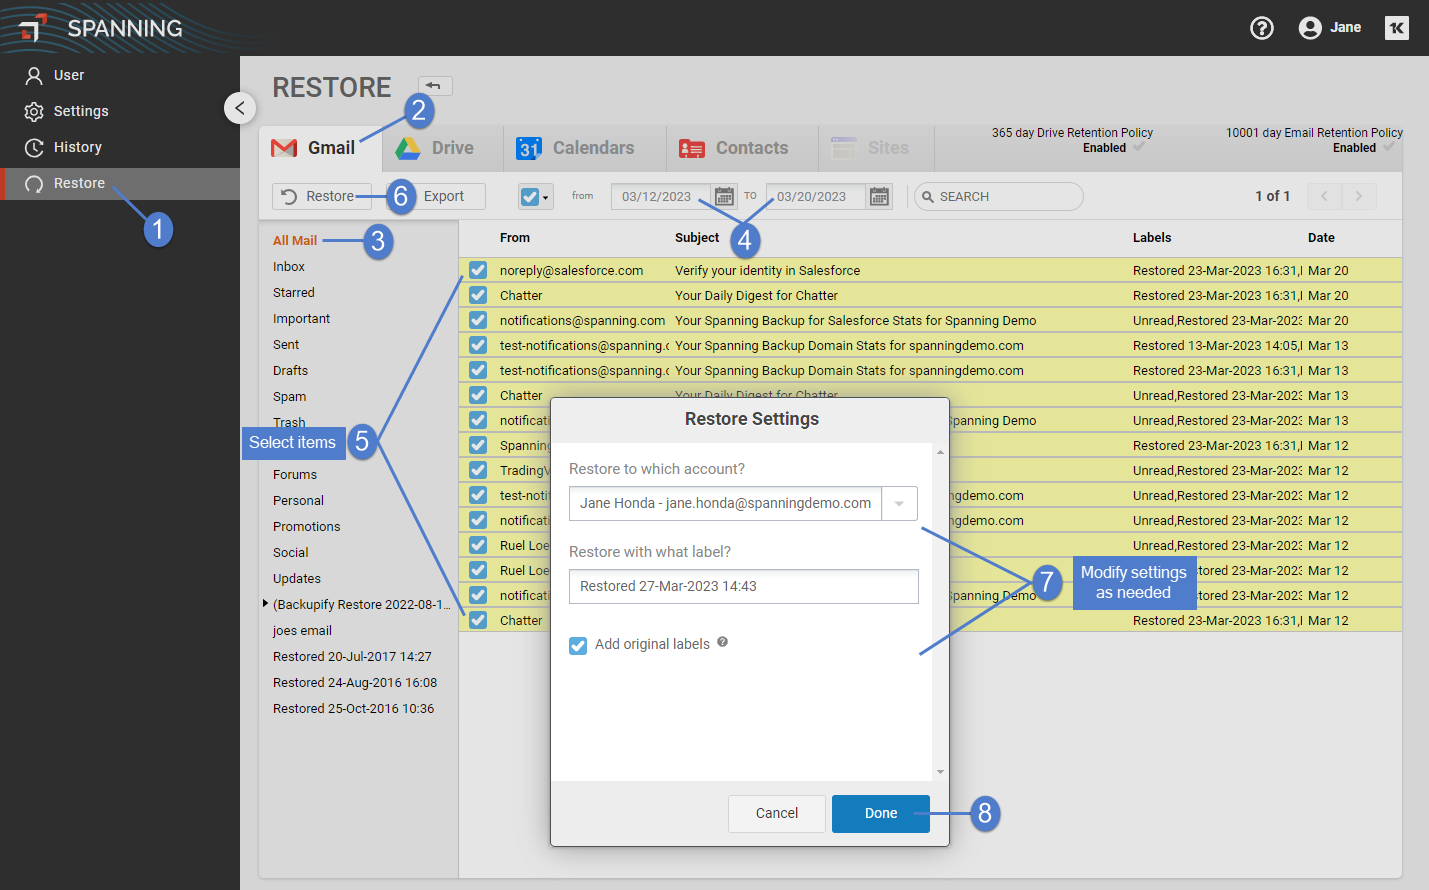Click Cancel in Restore Settings
Viewport: 1429px width, 890px height.
coord(777,813)
